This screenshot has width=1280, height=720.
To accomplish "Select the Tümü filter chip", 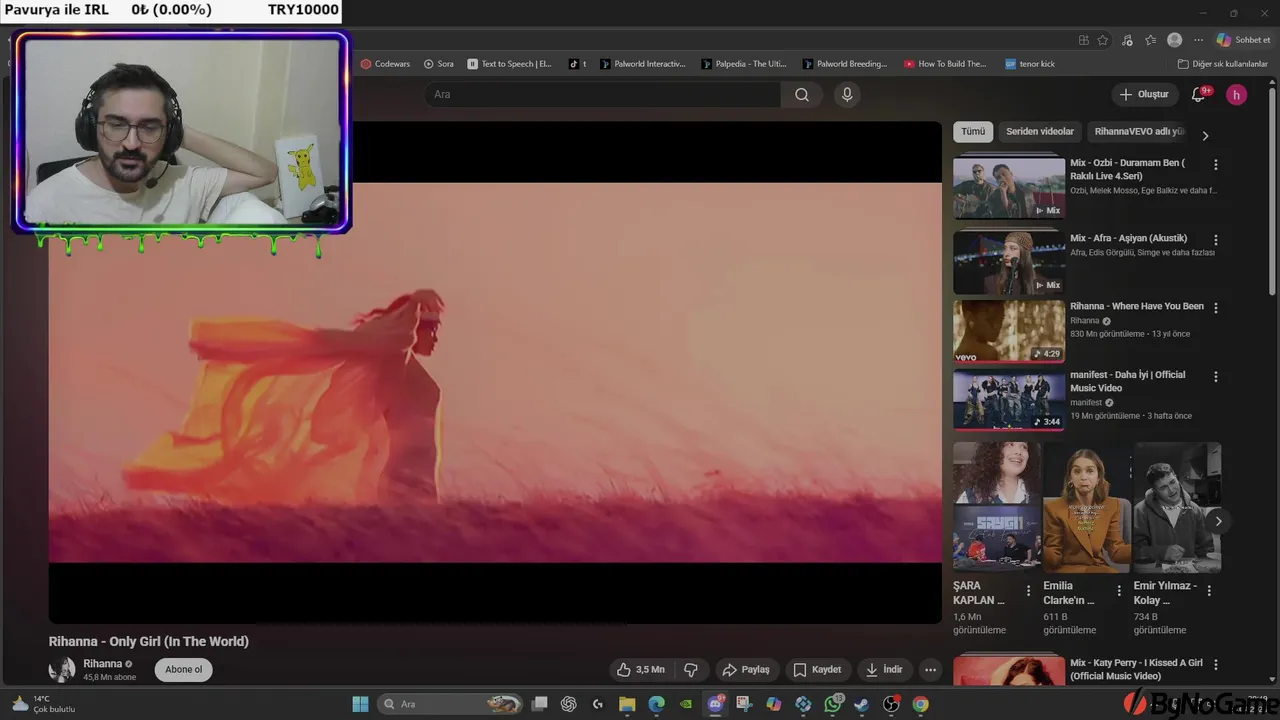I will (973, 131).
